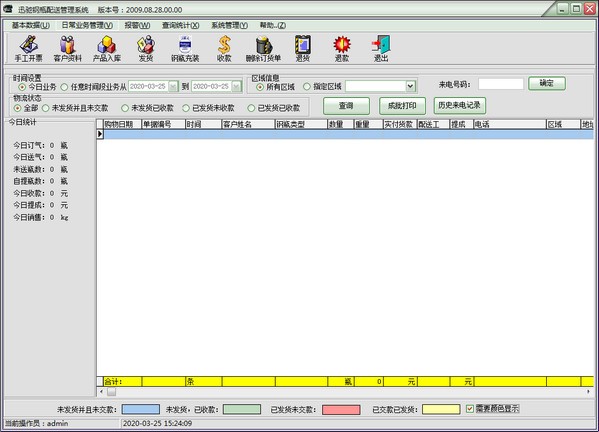
Task: Open the start date dropdown arrow
Action: tap(173, 87)
